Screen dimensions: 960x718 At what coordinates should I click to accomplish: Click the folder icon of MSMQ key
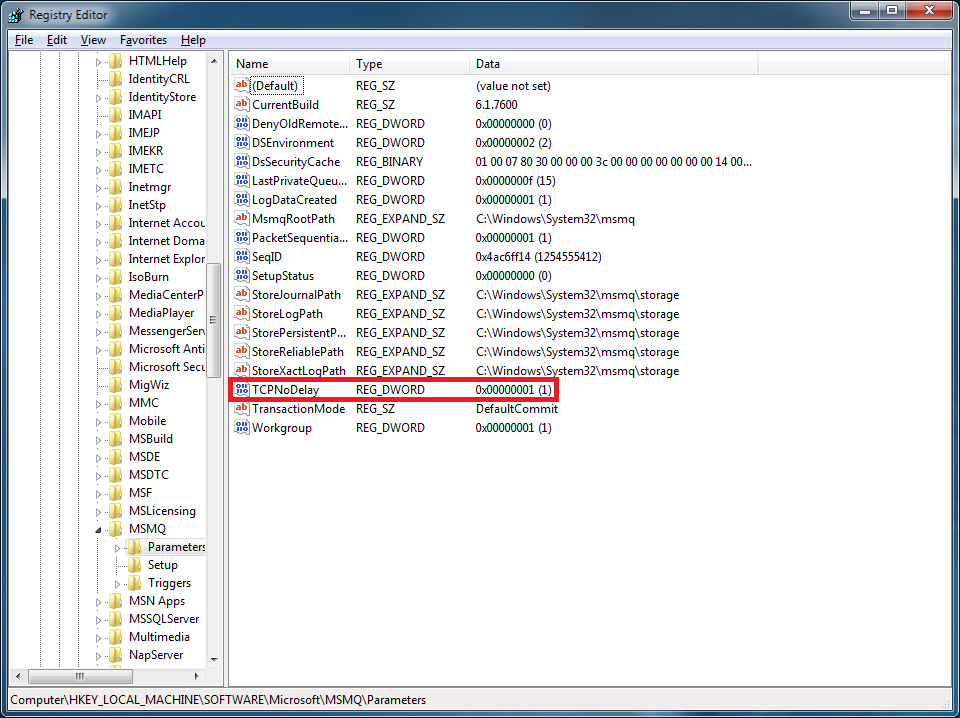point(115,529)
